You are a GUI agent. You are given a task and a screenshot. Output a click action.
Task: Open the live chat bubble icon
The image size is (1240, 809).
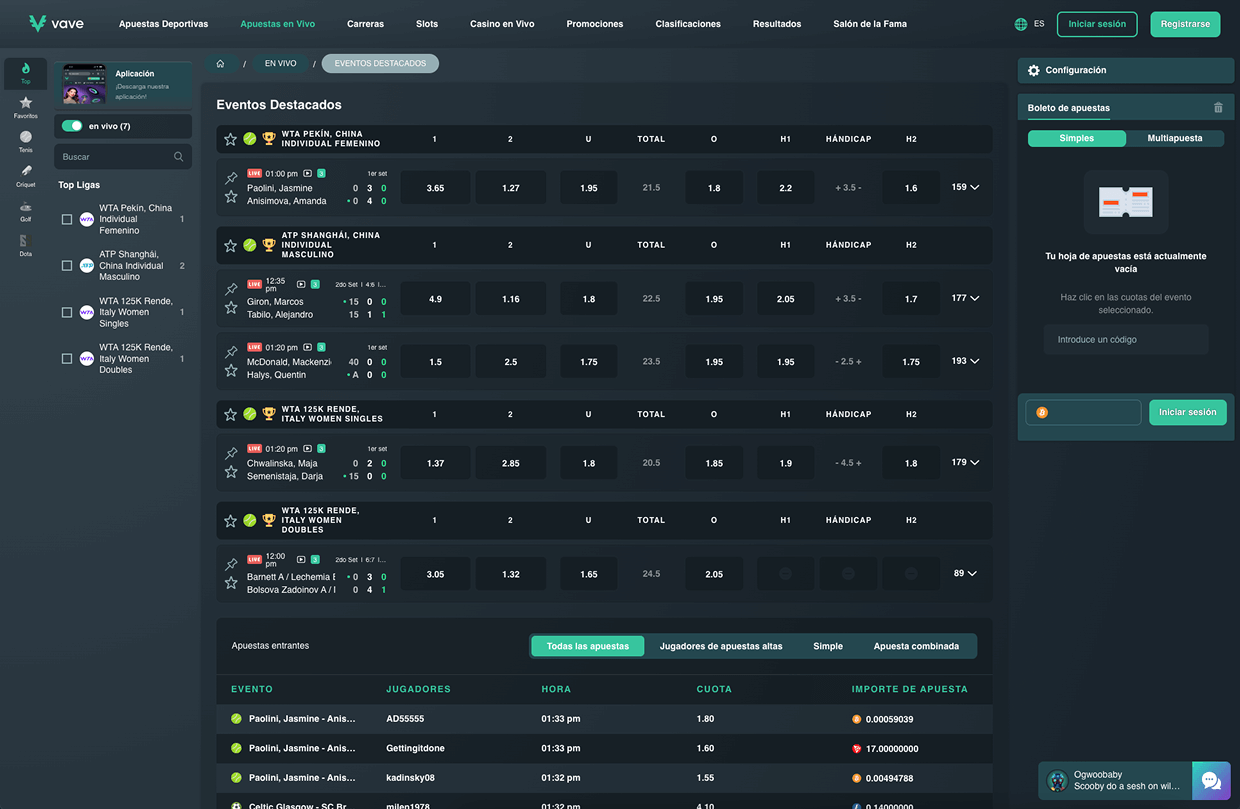[1211, 781]
